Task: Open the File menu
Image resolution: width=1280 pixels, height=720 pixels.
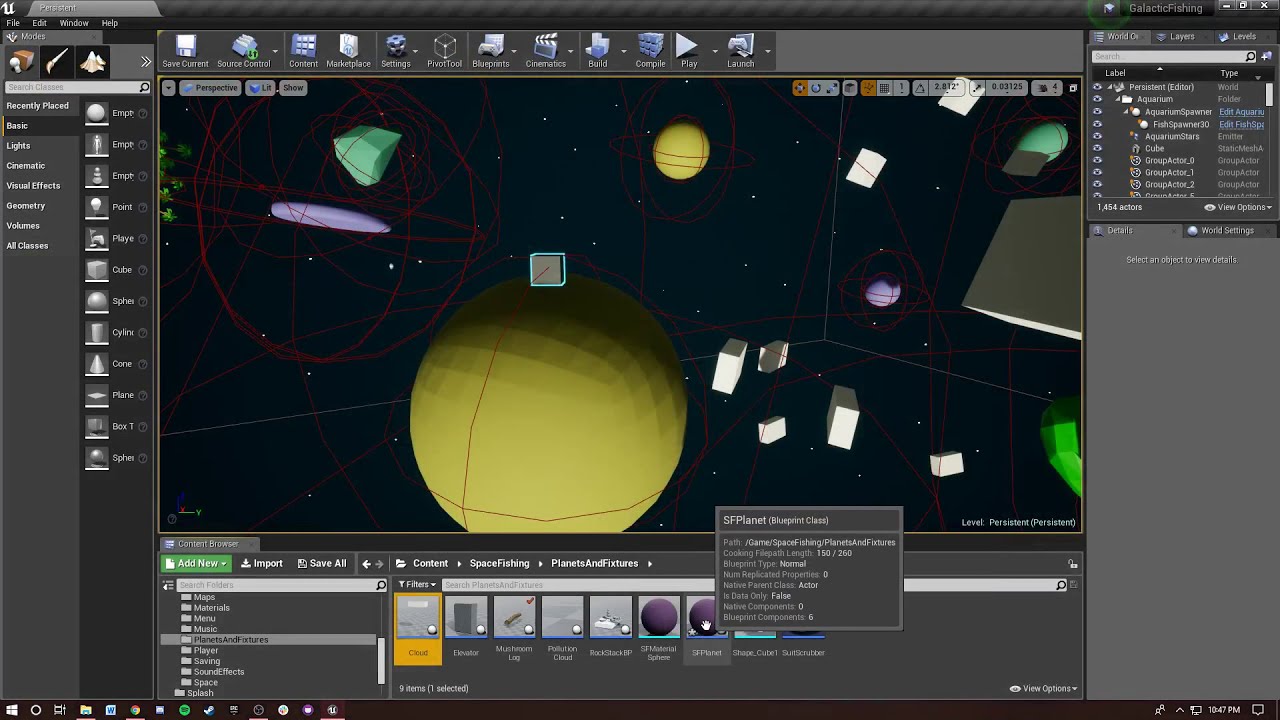Action: pyautogui.click(x=13, y=23)
